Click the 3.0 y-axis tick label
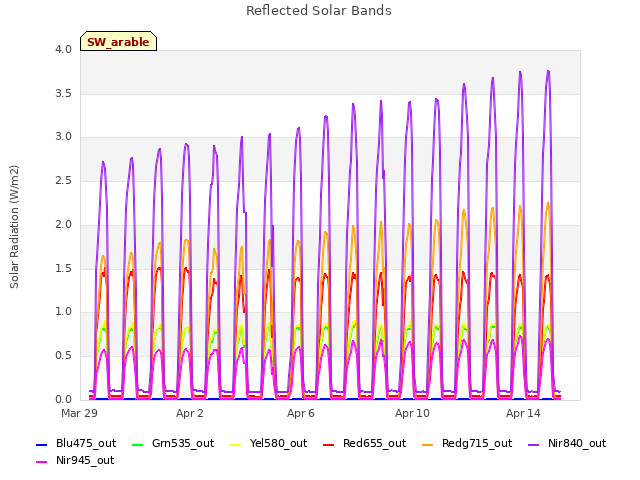Image resolution: width=640 pixels, height=480 pixels. click(x=63, y=137)
